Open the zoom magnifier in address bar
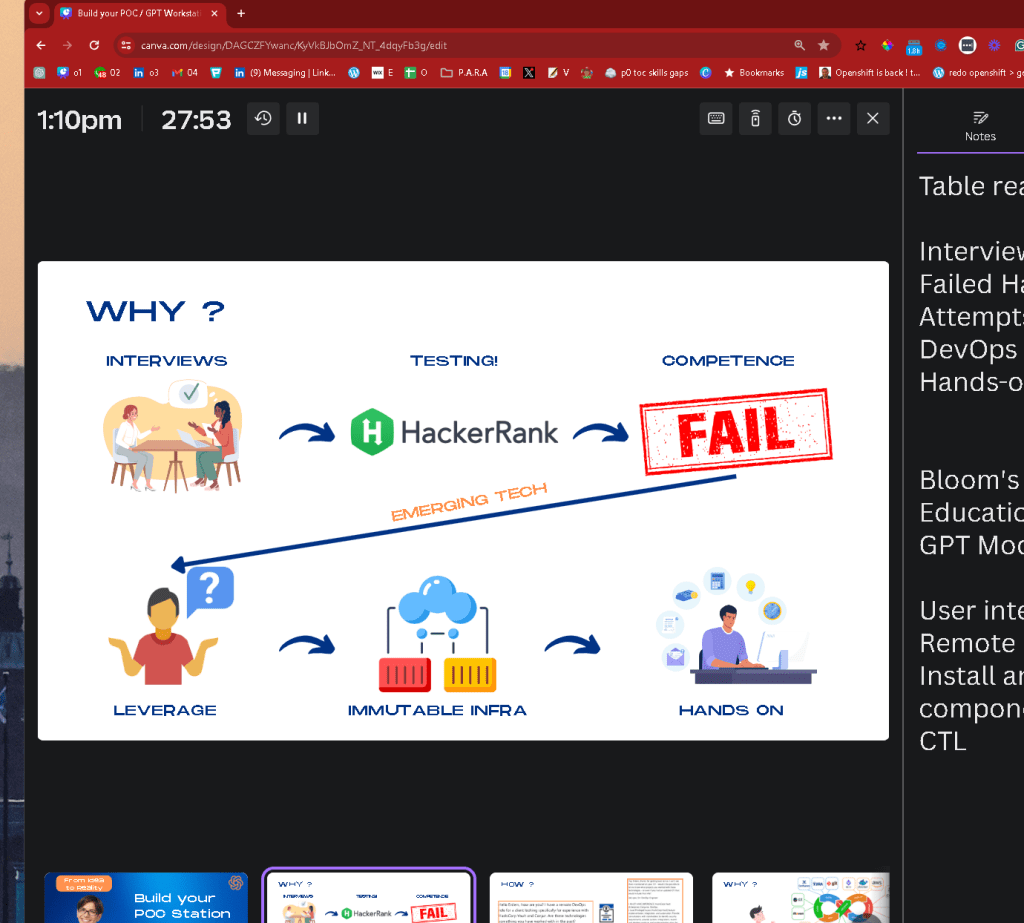Screen dimensions: 1024x923 tap(799, 45)
